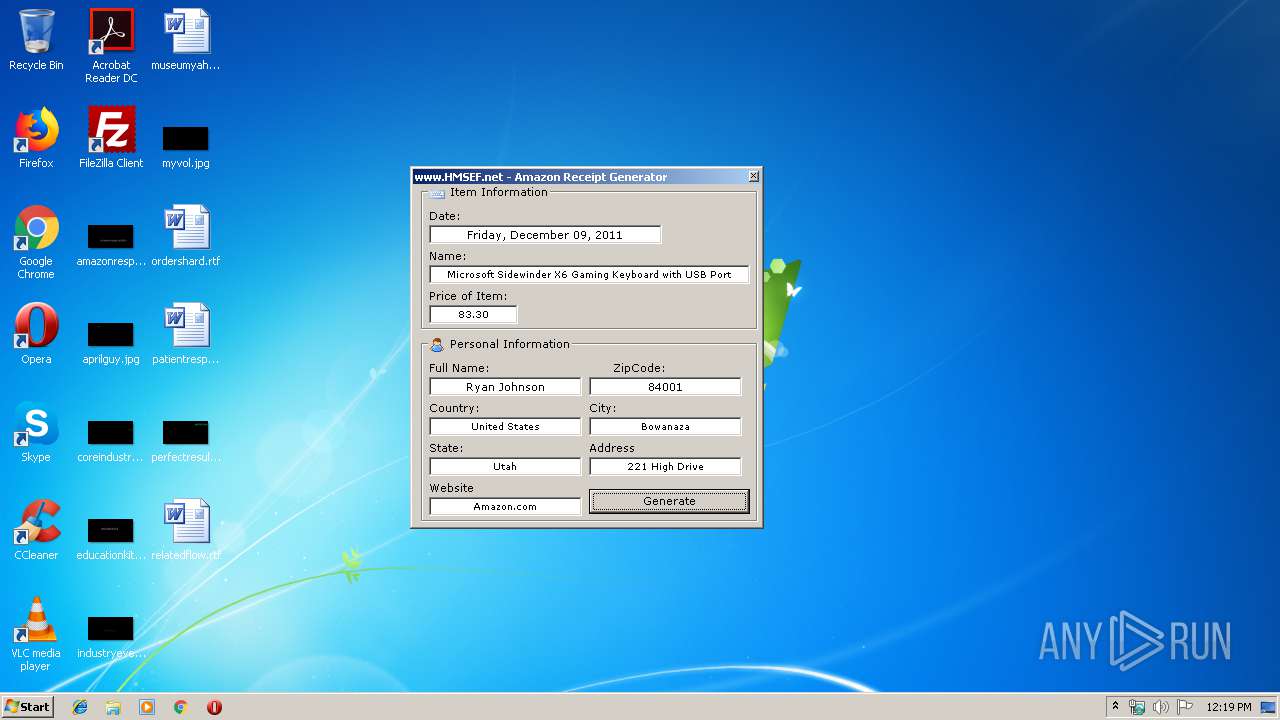This screenshot has height=720, width=1280.
Task: Launch CCleaner desktop shortcut
Action: tap(36, 530)
